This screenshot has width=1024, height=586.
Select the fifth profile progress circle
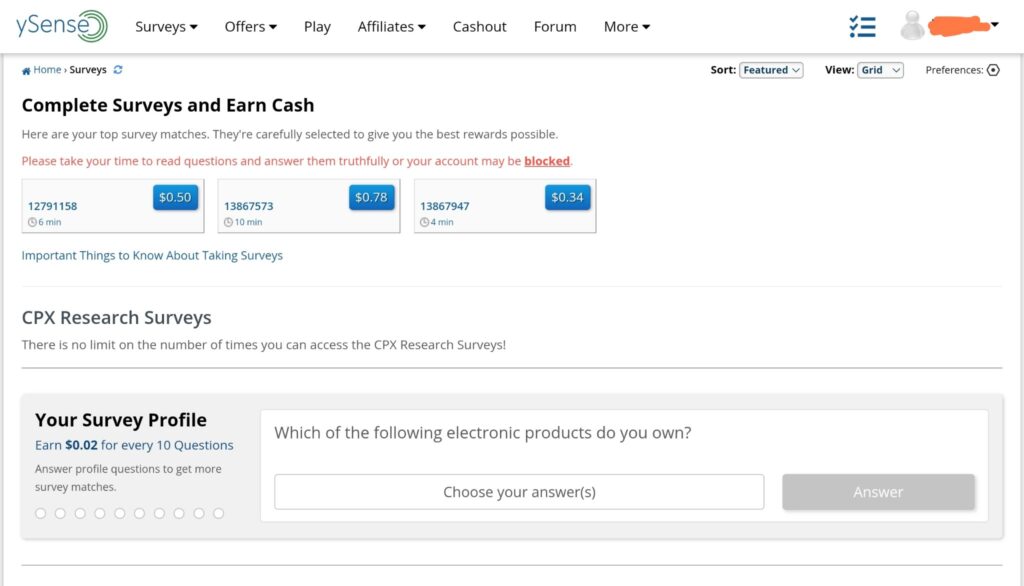coord(120,513)
